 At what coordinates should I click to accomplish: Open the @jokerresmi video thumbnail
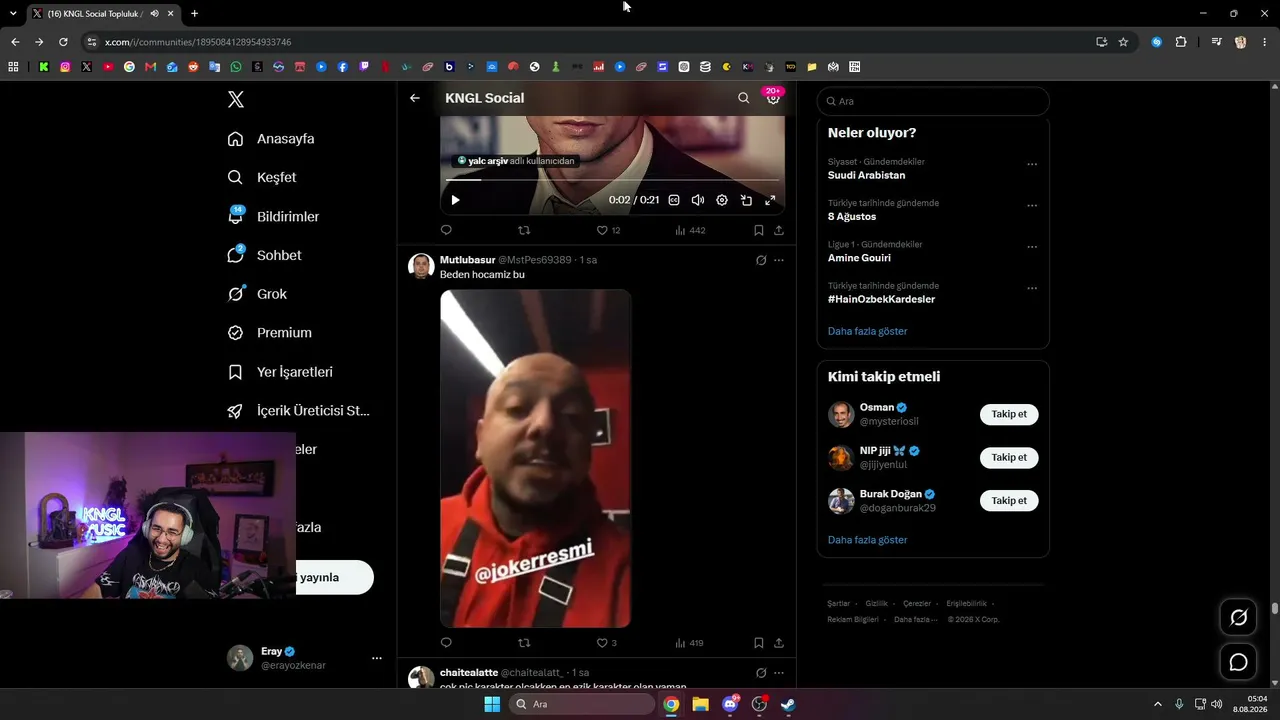pos(536,459)
